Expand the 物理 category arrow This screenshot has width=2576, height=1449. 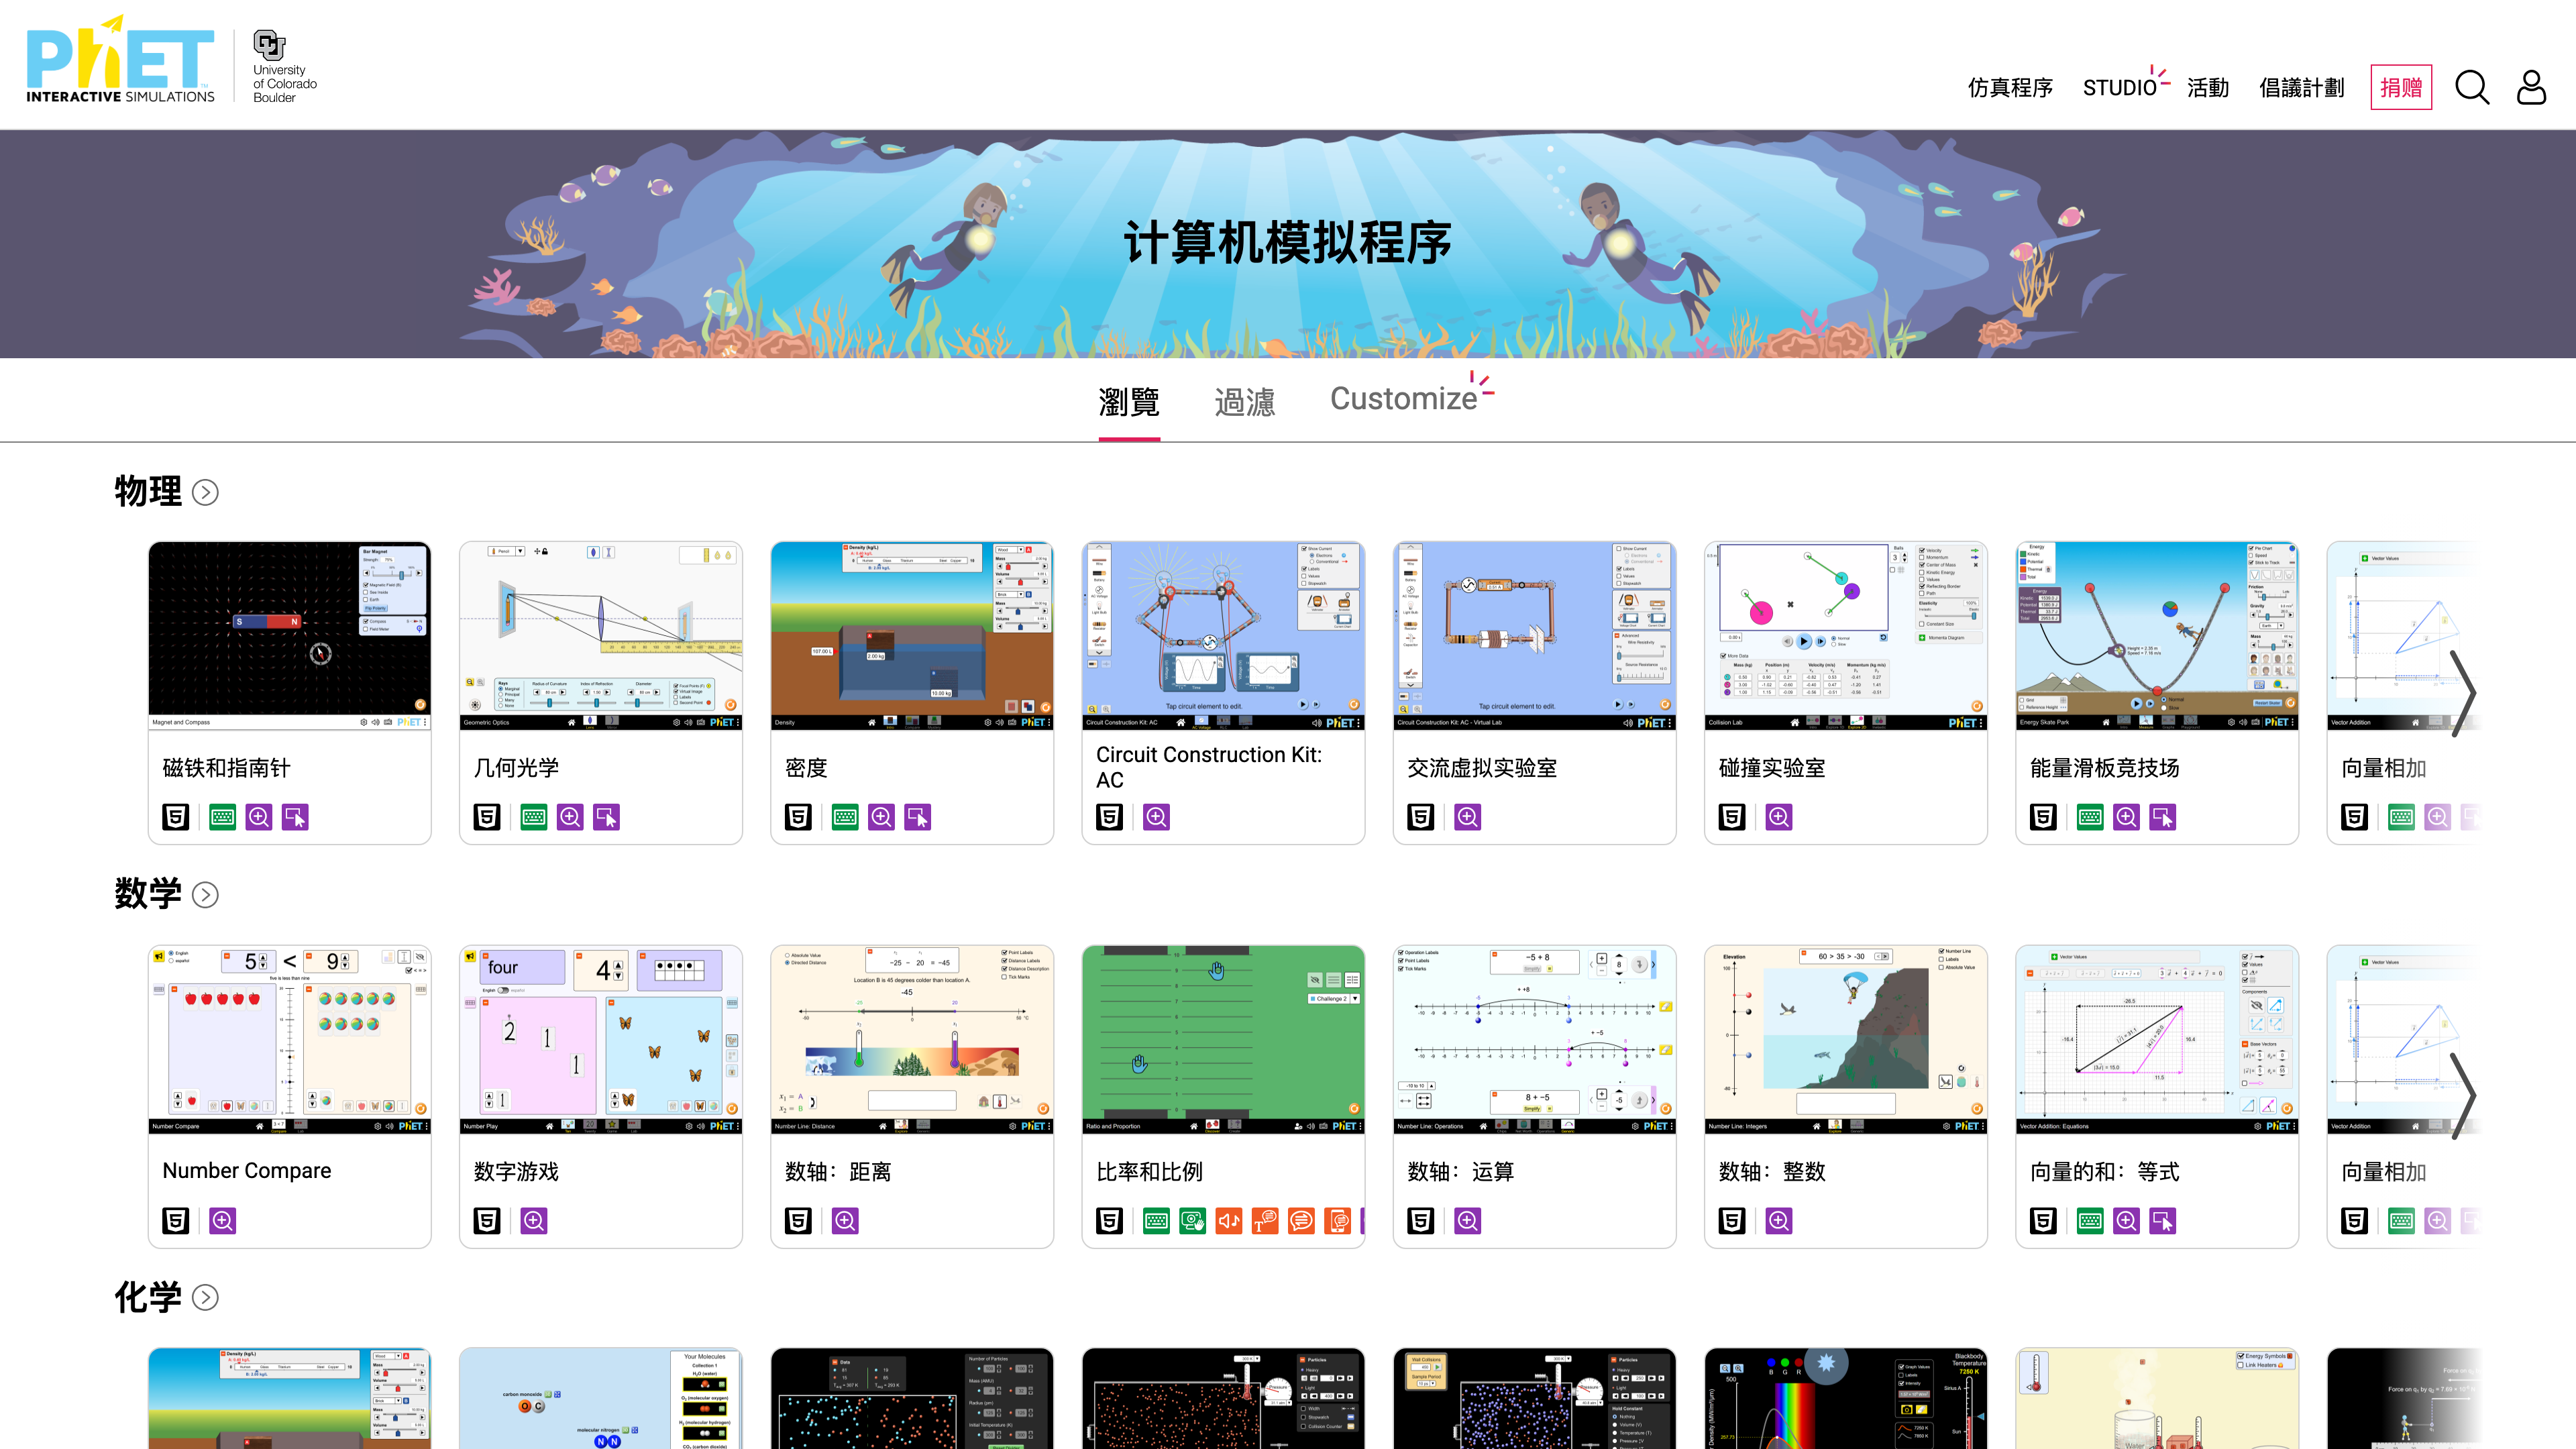205,492
